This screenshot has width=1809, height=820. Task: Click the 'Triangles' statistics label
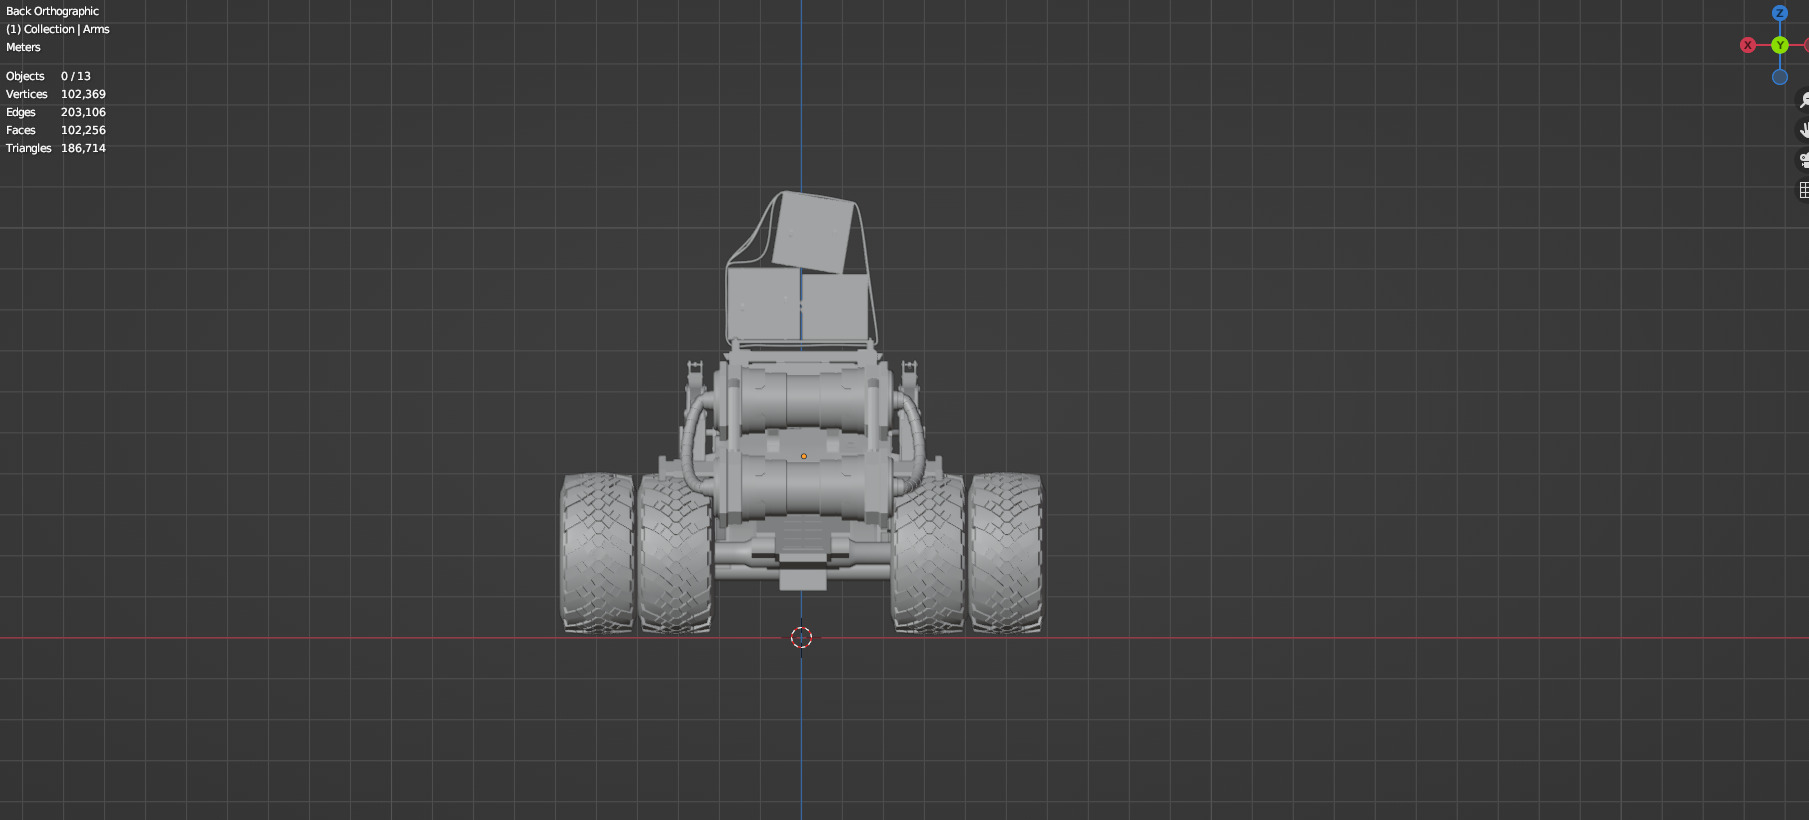(x=29, y=148)
